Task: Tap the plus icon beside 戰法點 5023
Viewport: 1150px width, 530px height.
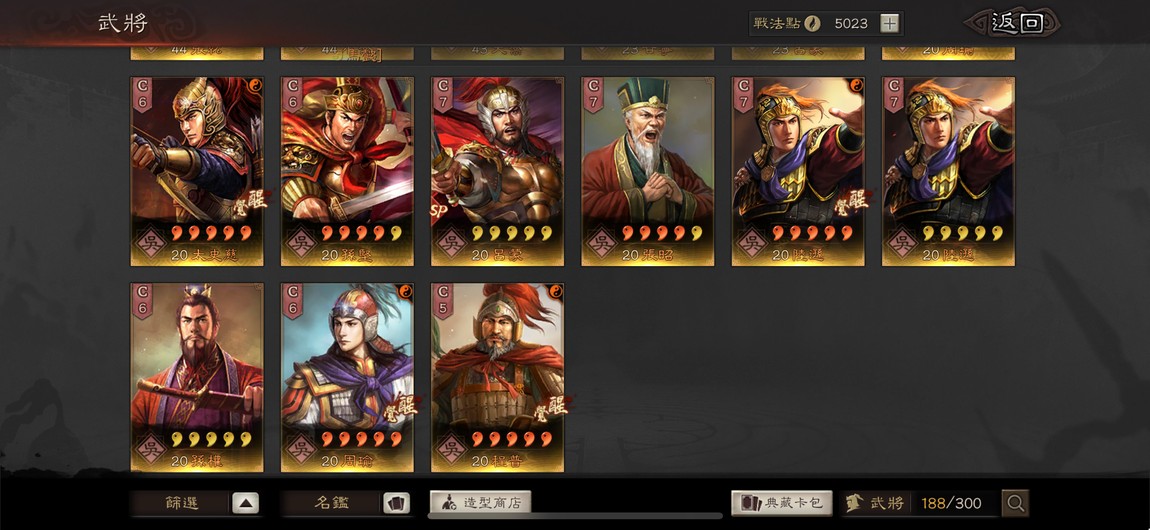Action: click(889, 23)
